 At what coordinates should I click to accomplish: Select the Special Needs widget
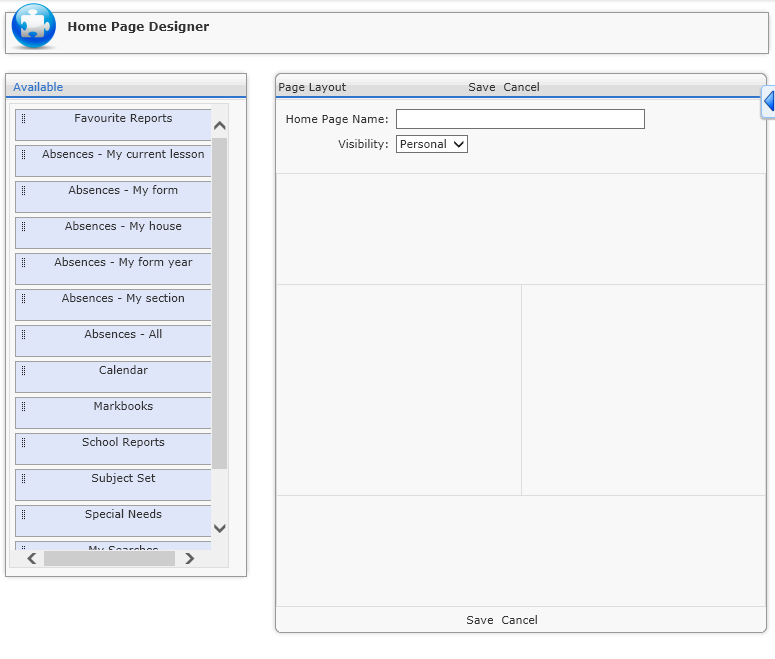(x=113, y=522)
